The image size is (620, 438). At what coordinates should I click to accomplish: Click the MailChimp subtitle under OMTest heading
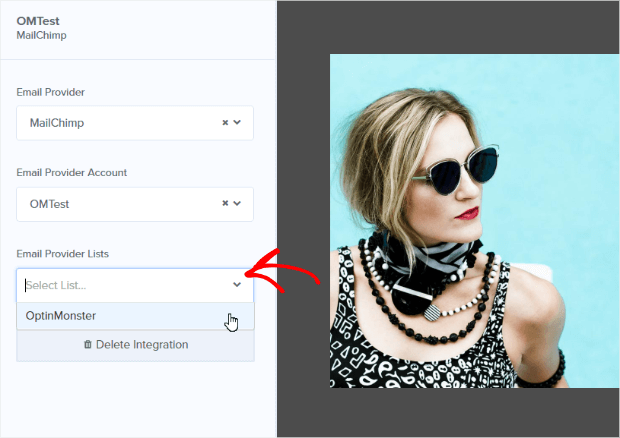[x=42, y=36]
